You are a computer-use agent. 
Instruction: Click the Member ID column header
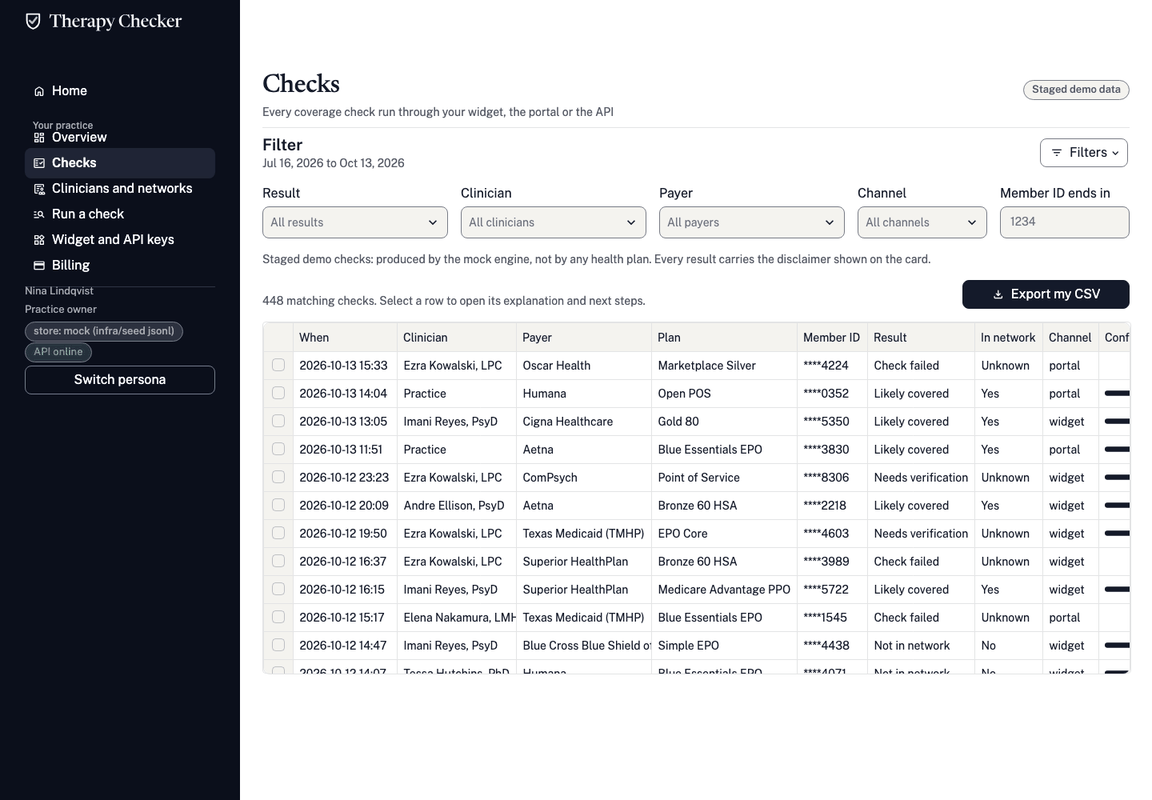pos(831,338)
